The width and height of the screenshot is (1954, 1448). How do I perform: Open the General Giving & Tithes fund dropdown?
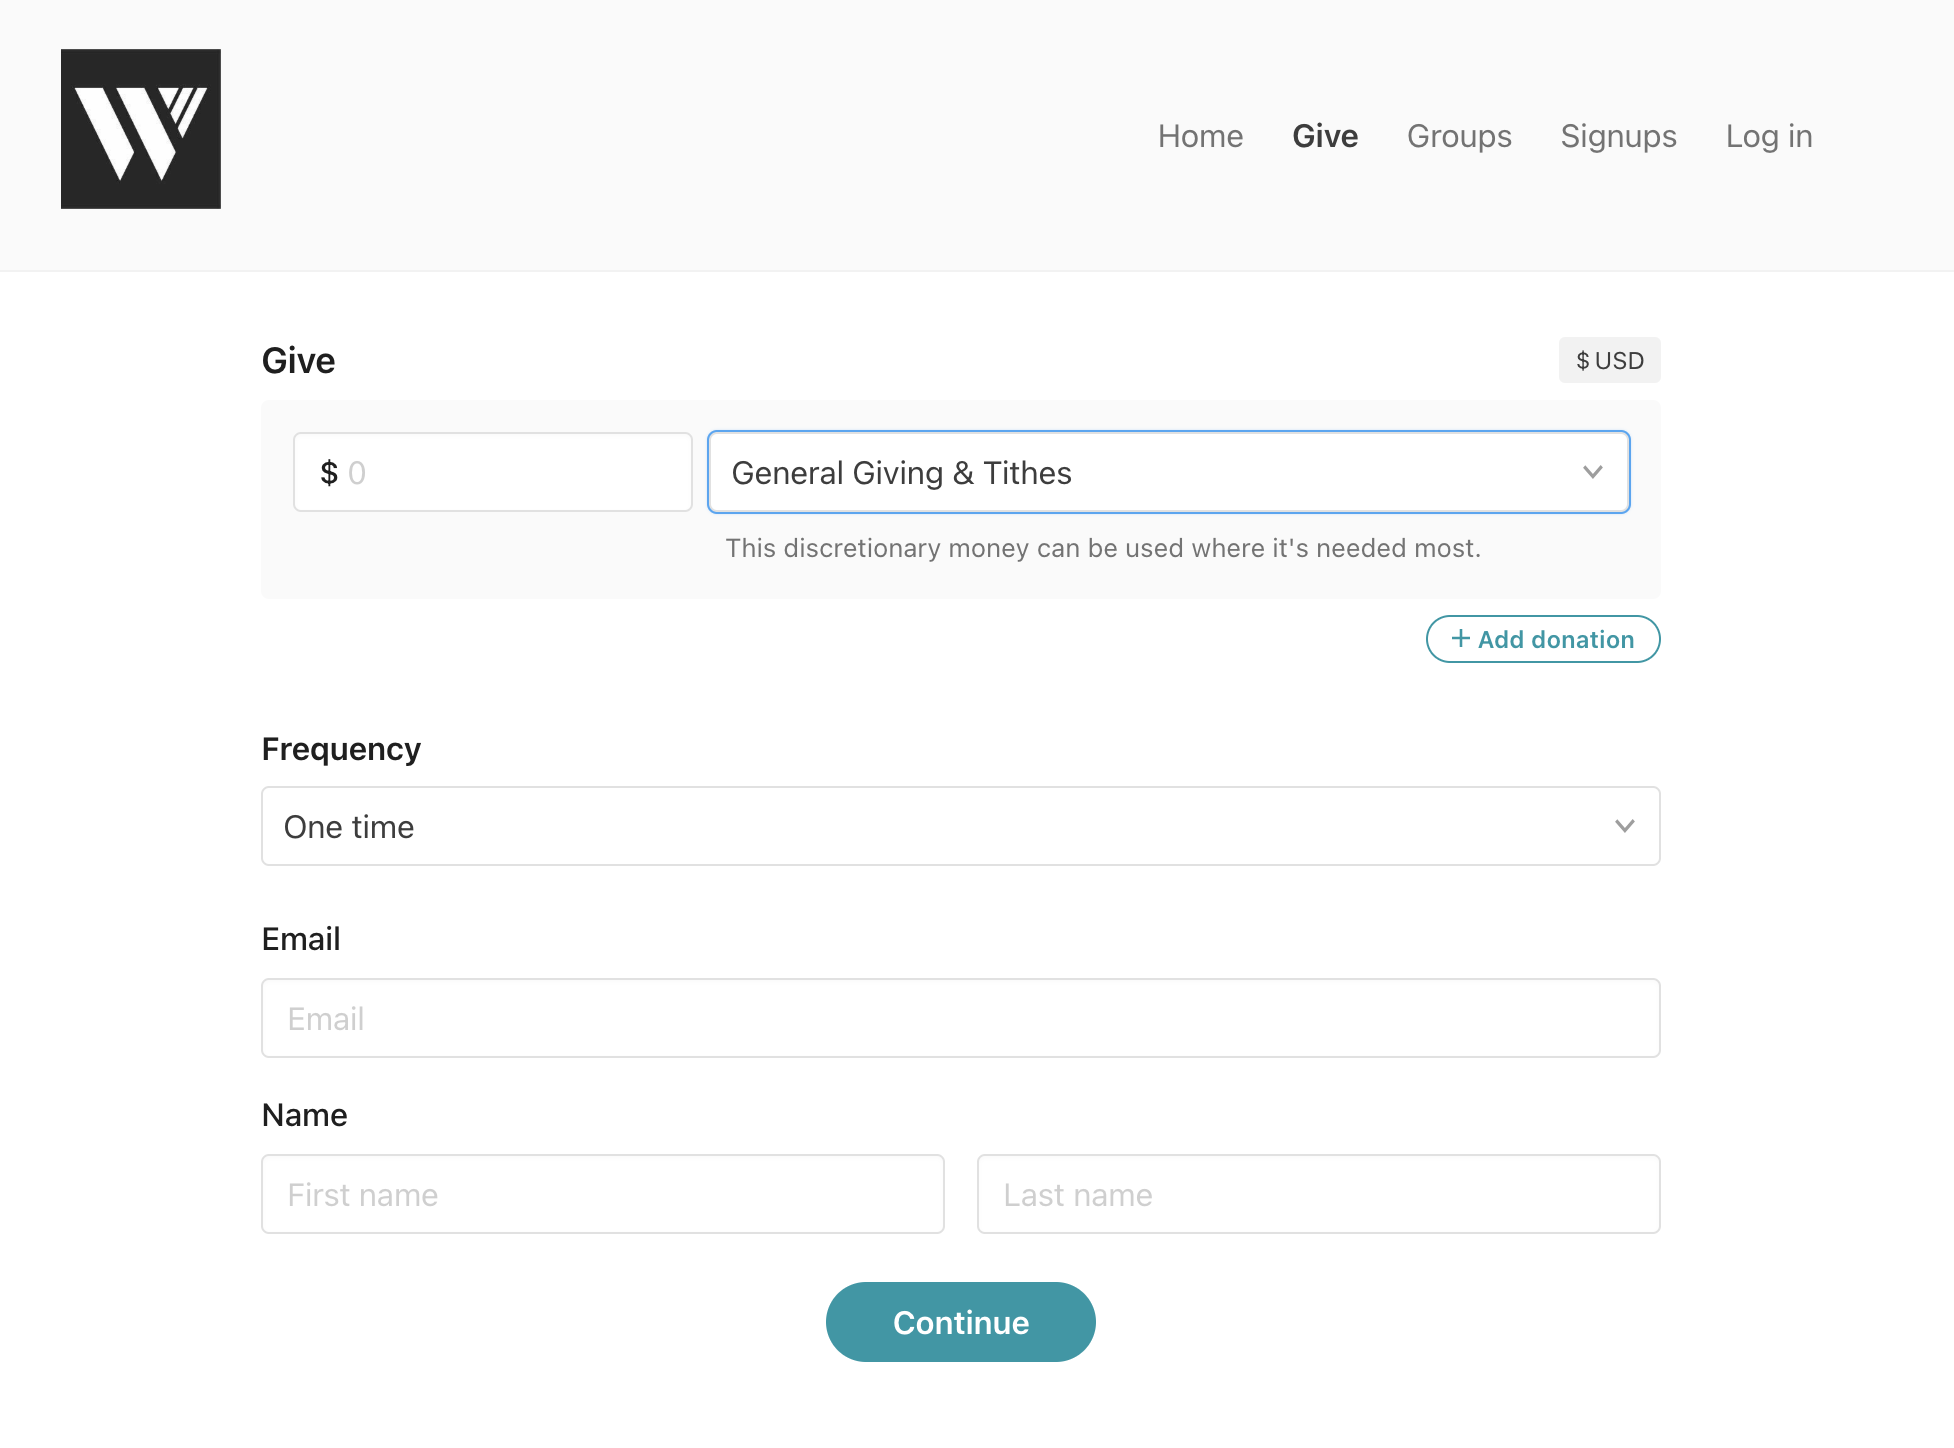pyautogui.click(x=1140, y=472)
